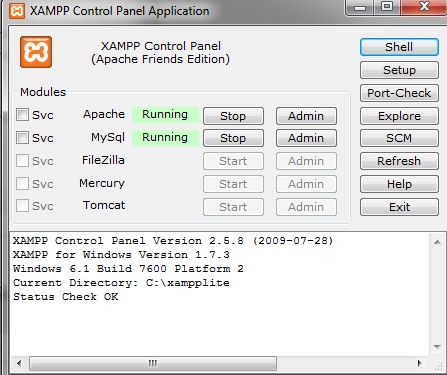Screen dimensions: 447x375
Task: Open MySql Admin
Action: point(306,138)
